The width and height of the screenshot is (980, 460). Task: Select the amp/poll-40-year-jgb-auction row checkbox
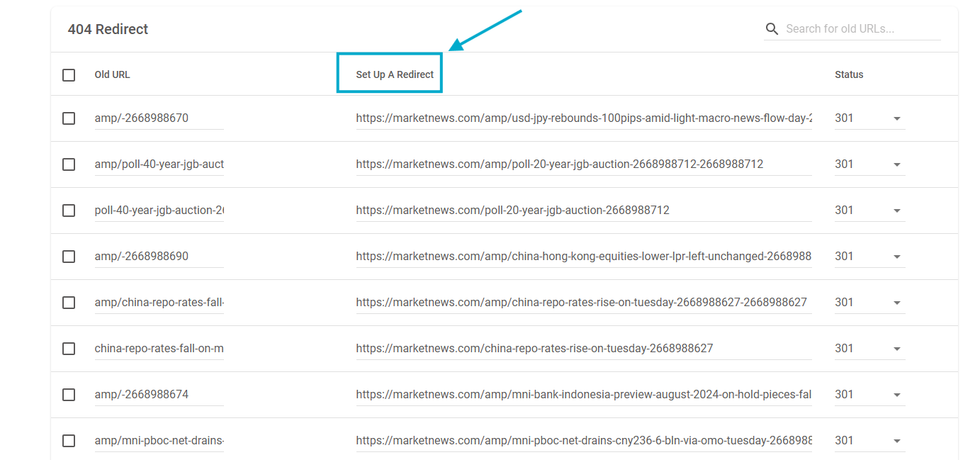point(69,164)
